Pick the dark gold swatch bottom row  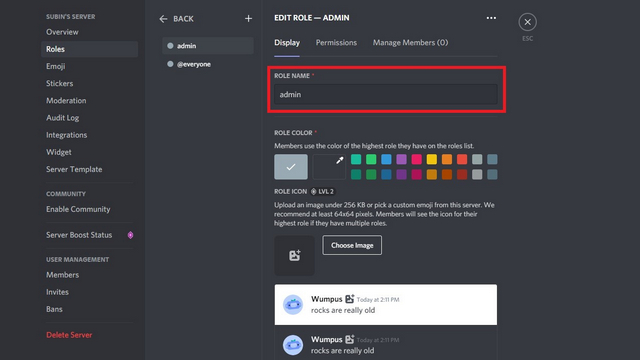[431, 174]
